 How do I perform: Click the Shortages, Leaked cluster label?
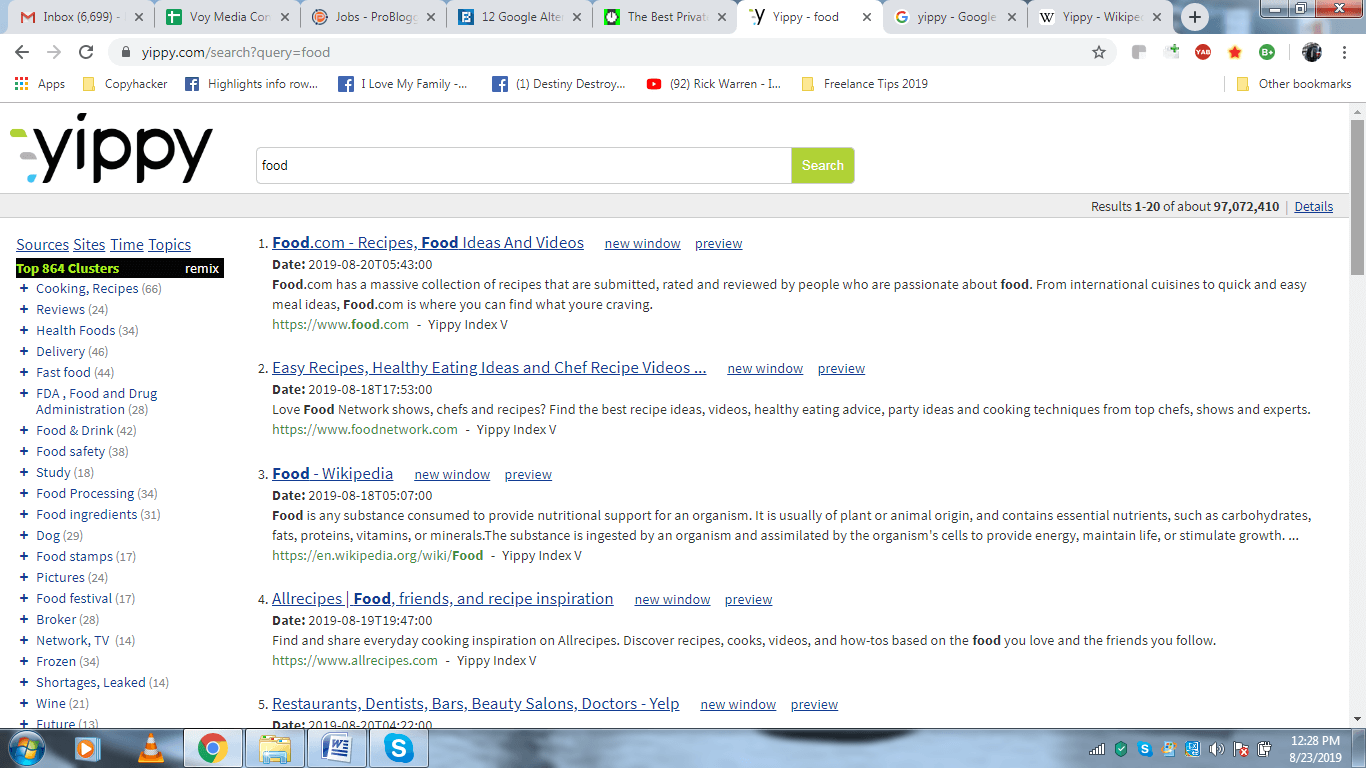(x=91, y=683)
